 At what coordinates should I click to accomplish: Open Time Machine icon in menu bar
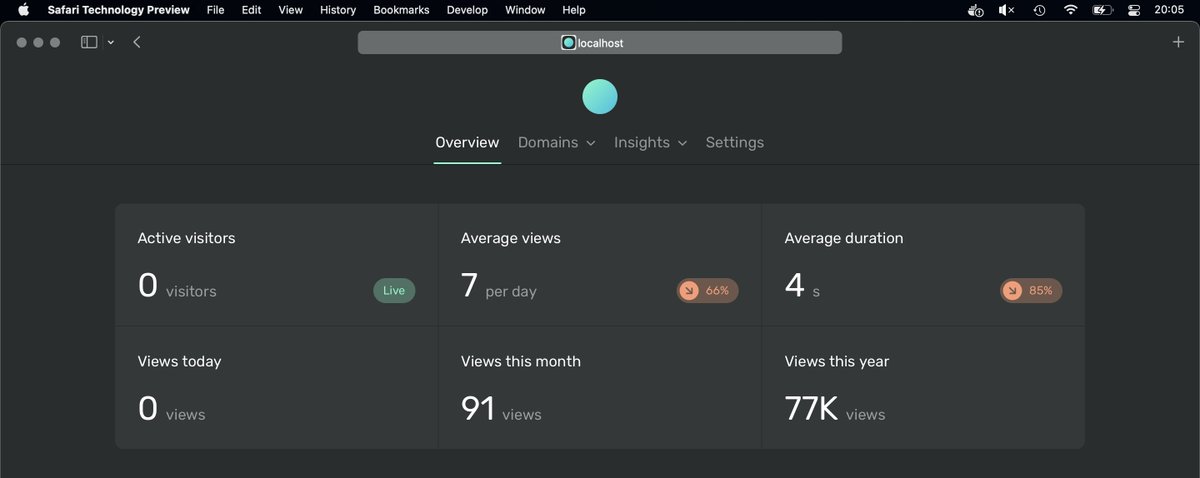pyautogui.click(x=1039, y=10)
